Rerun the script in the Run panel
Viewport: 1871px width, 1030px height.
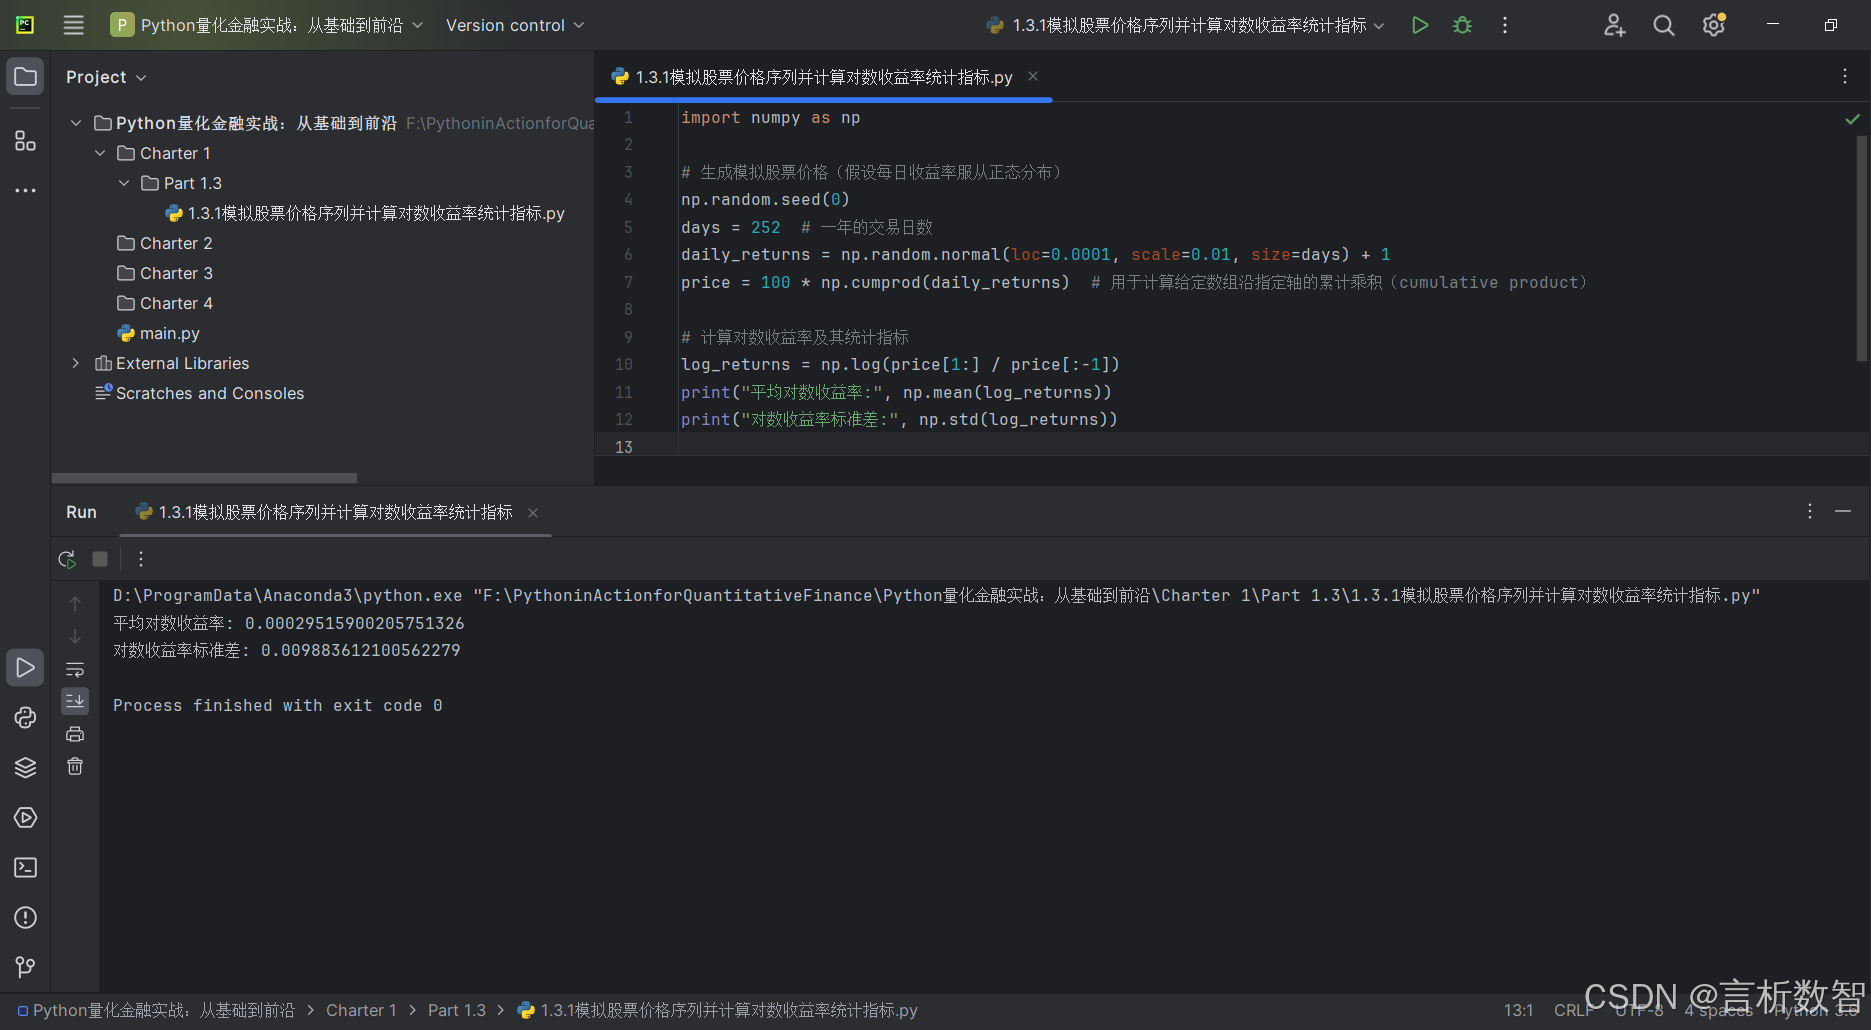(67, 559)
